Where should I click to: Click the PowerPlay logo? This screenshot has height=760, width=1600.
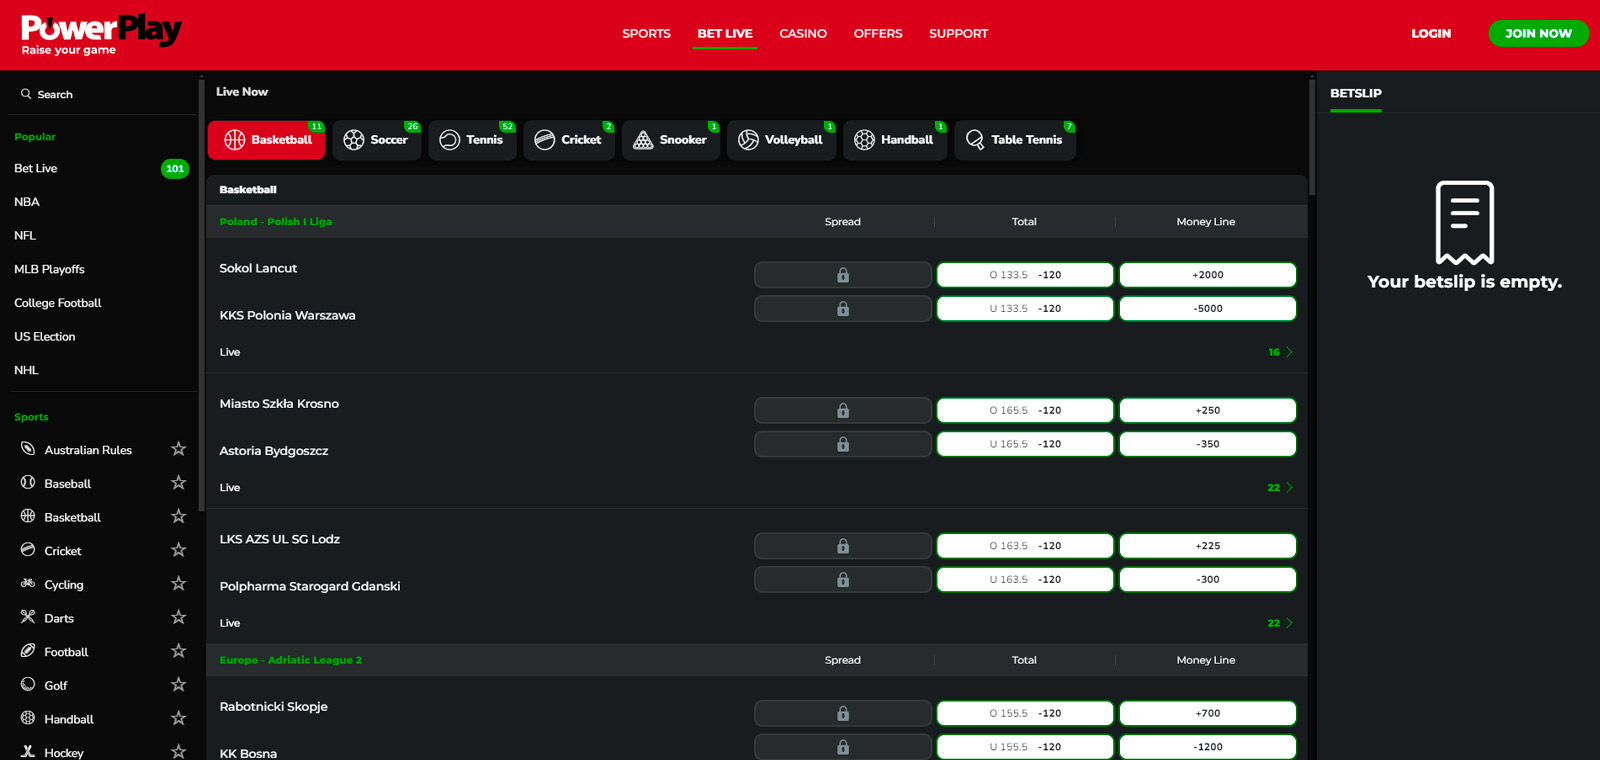101,35
